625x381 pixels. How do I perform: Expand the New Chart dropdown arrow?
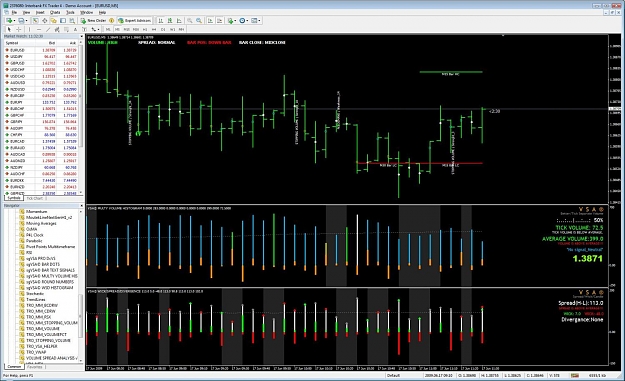pos(14,20)
